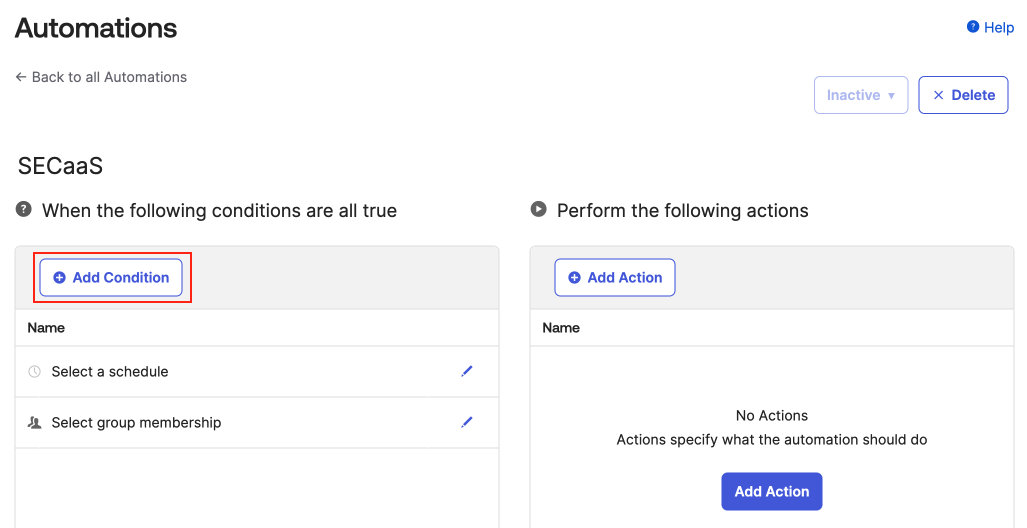
Task: Go back to all Automations
Action: 101,77
